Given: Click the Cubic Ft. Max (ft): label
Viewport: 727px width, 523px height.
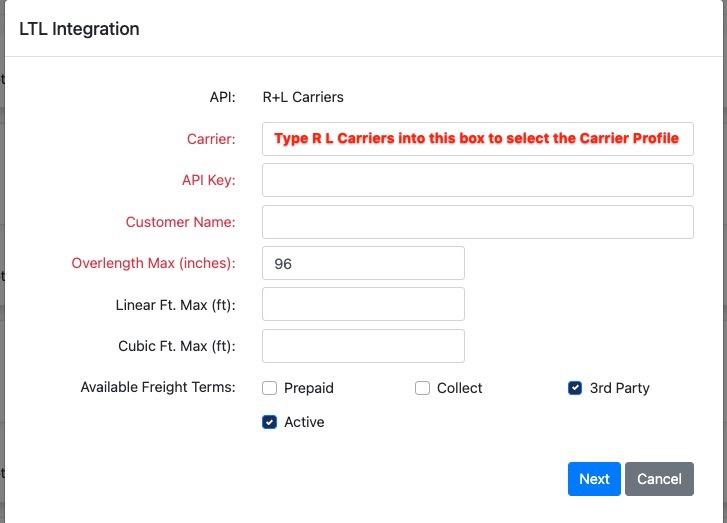Looking at the screenshot, I should point(176,346).
